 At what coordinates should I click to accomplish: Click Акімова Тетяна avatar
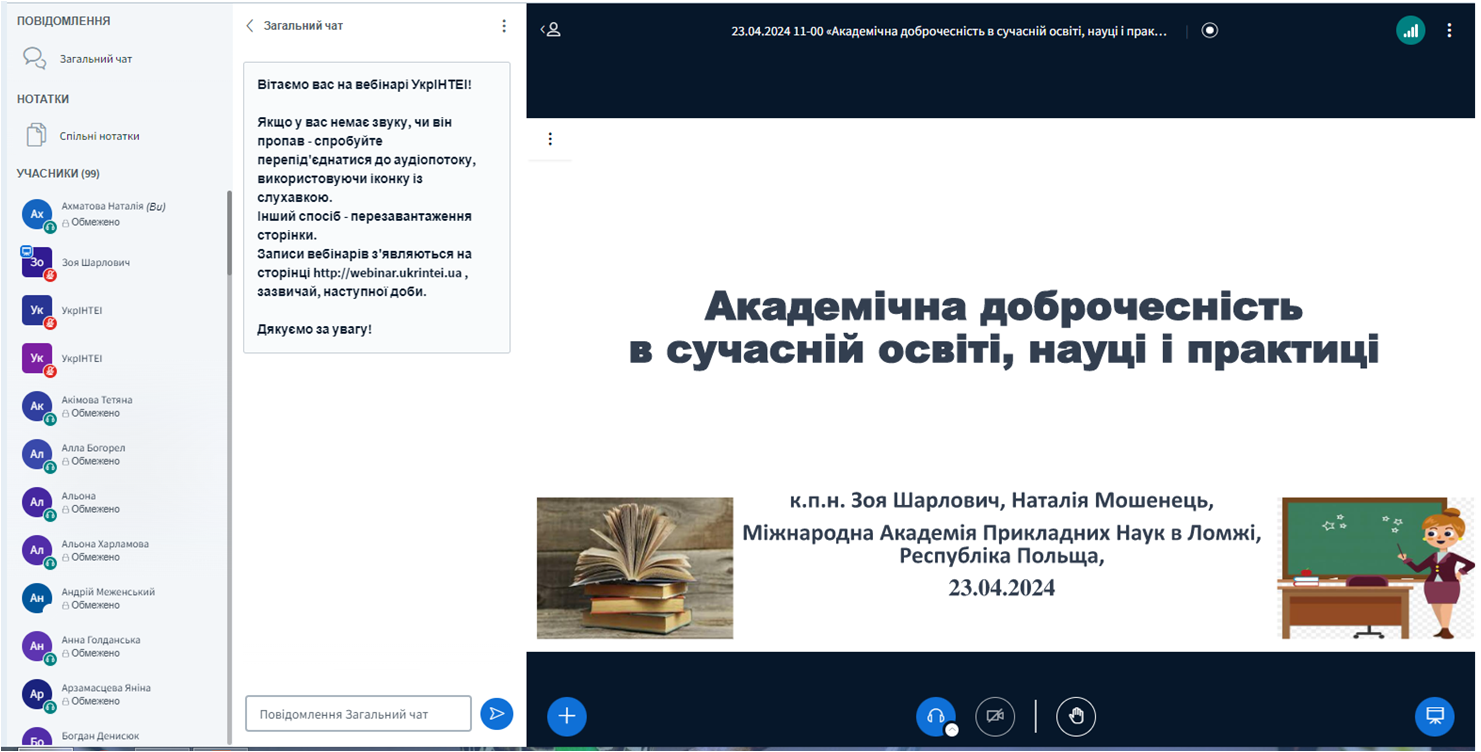click(37, 406)
